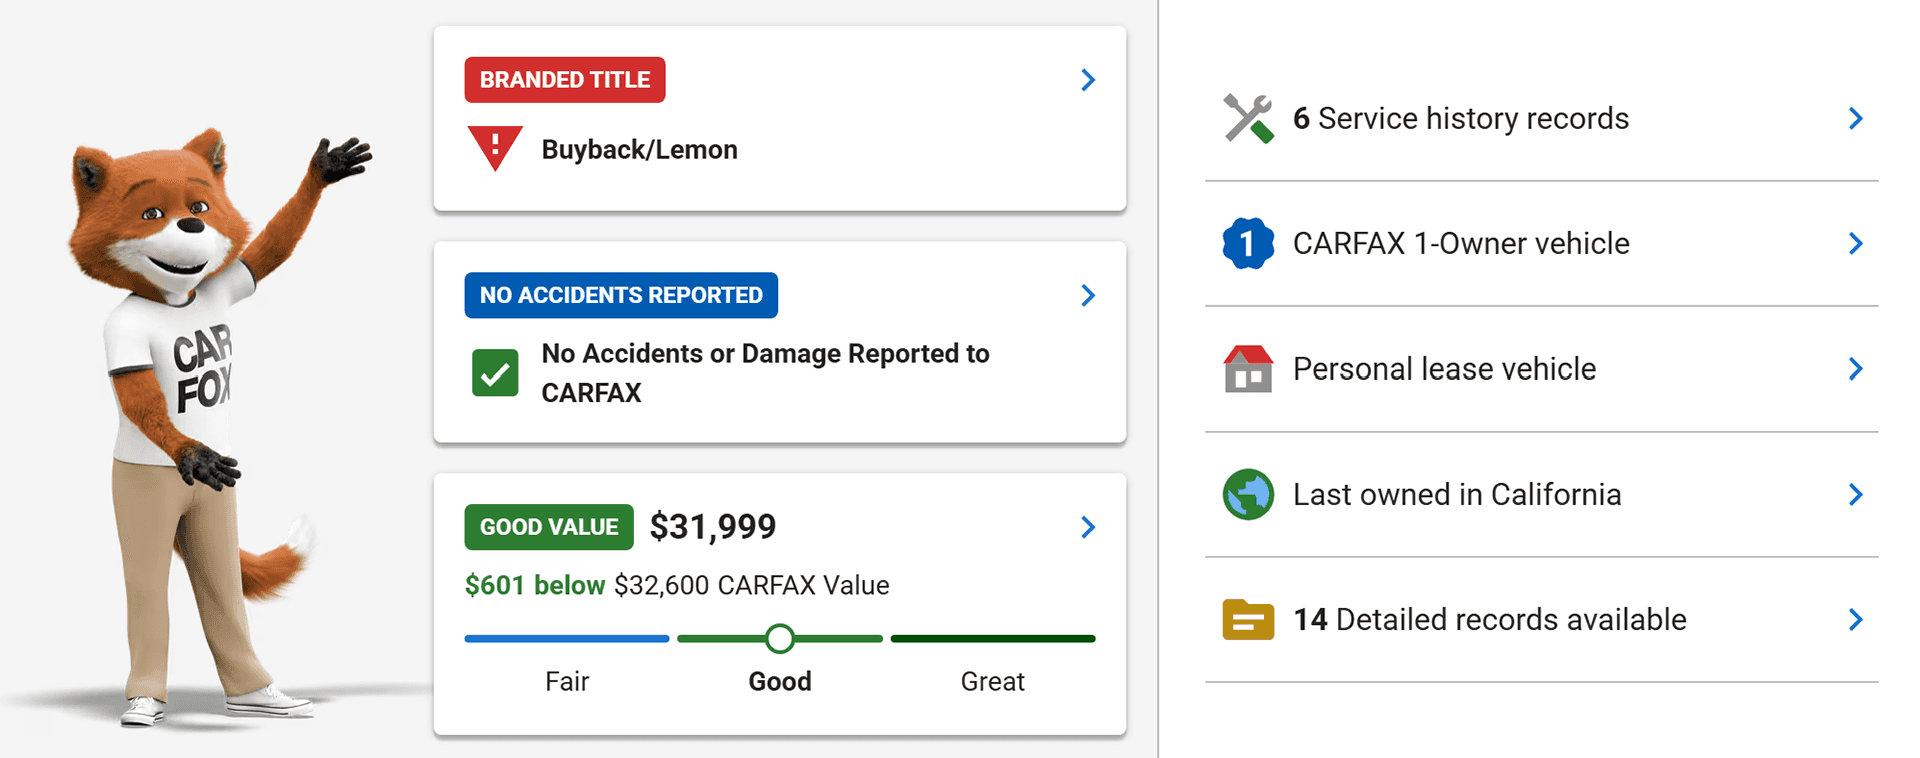Click the red Buyback/Lemon warning triangle icon
Screen dimensions: 1920x758
[495, 148]
